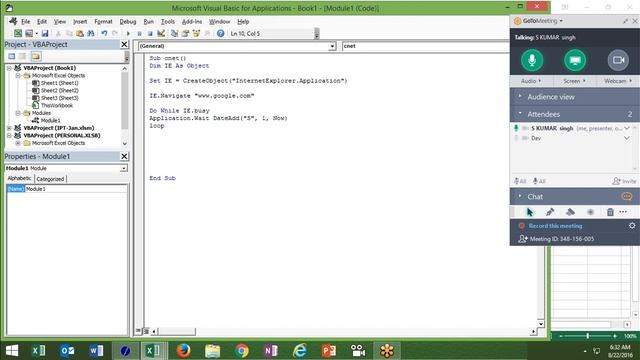The image size is (640, 360).
Task: Click the Excel zoom slider handle
Action: click(x=587, y=336)
